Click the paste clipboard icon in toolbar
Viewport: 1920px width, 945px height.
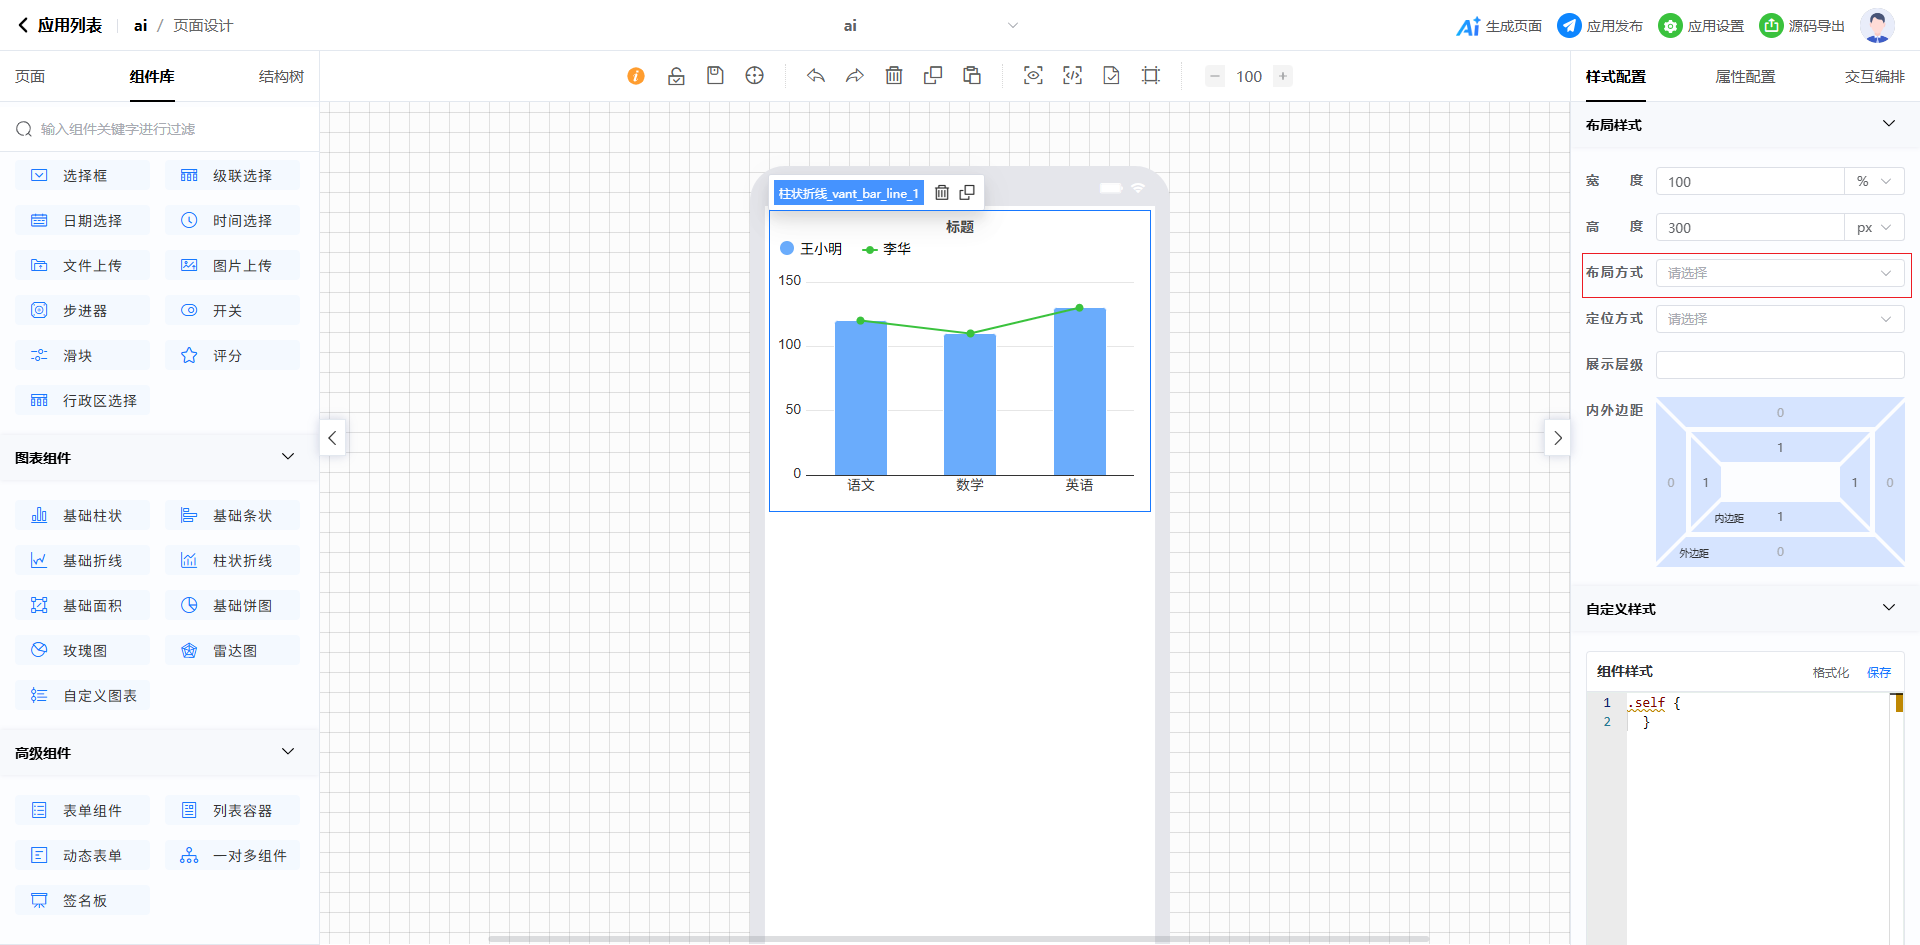click(x=972, y=76)
